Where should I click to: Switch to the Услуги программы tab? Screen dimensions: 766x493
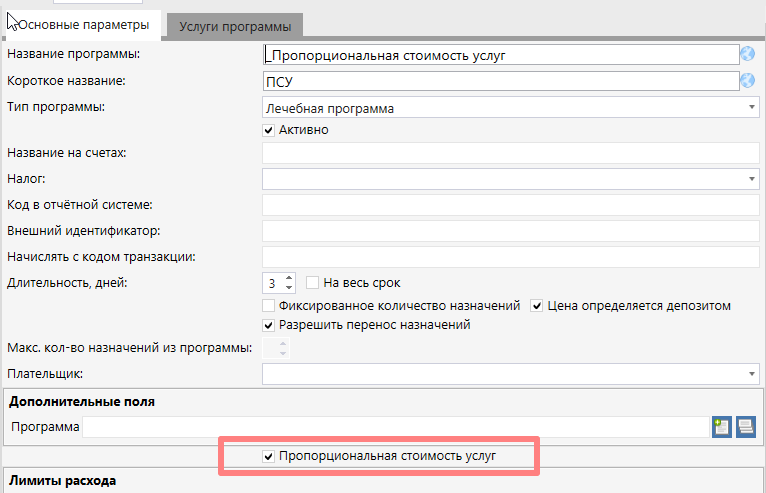click(x=235, y=25)
